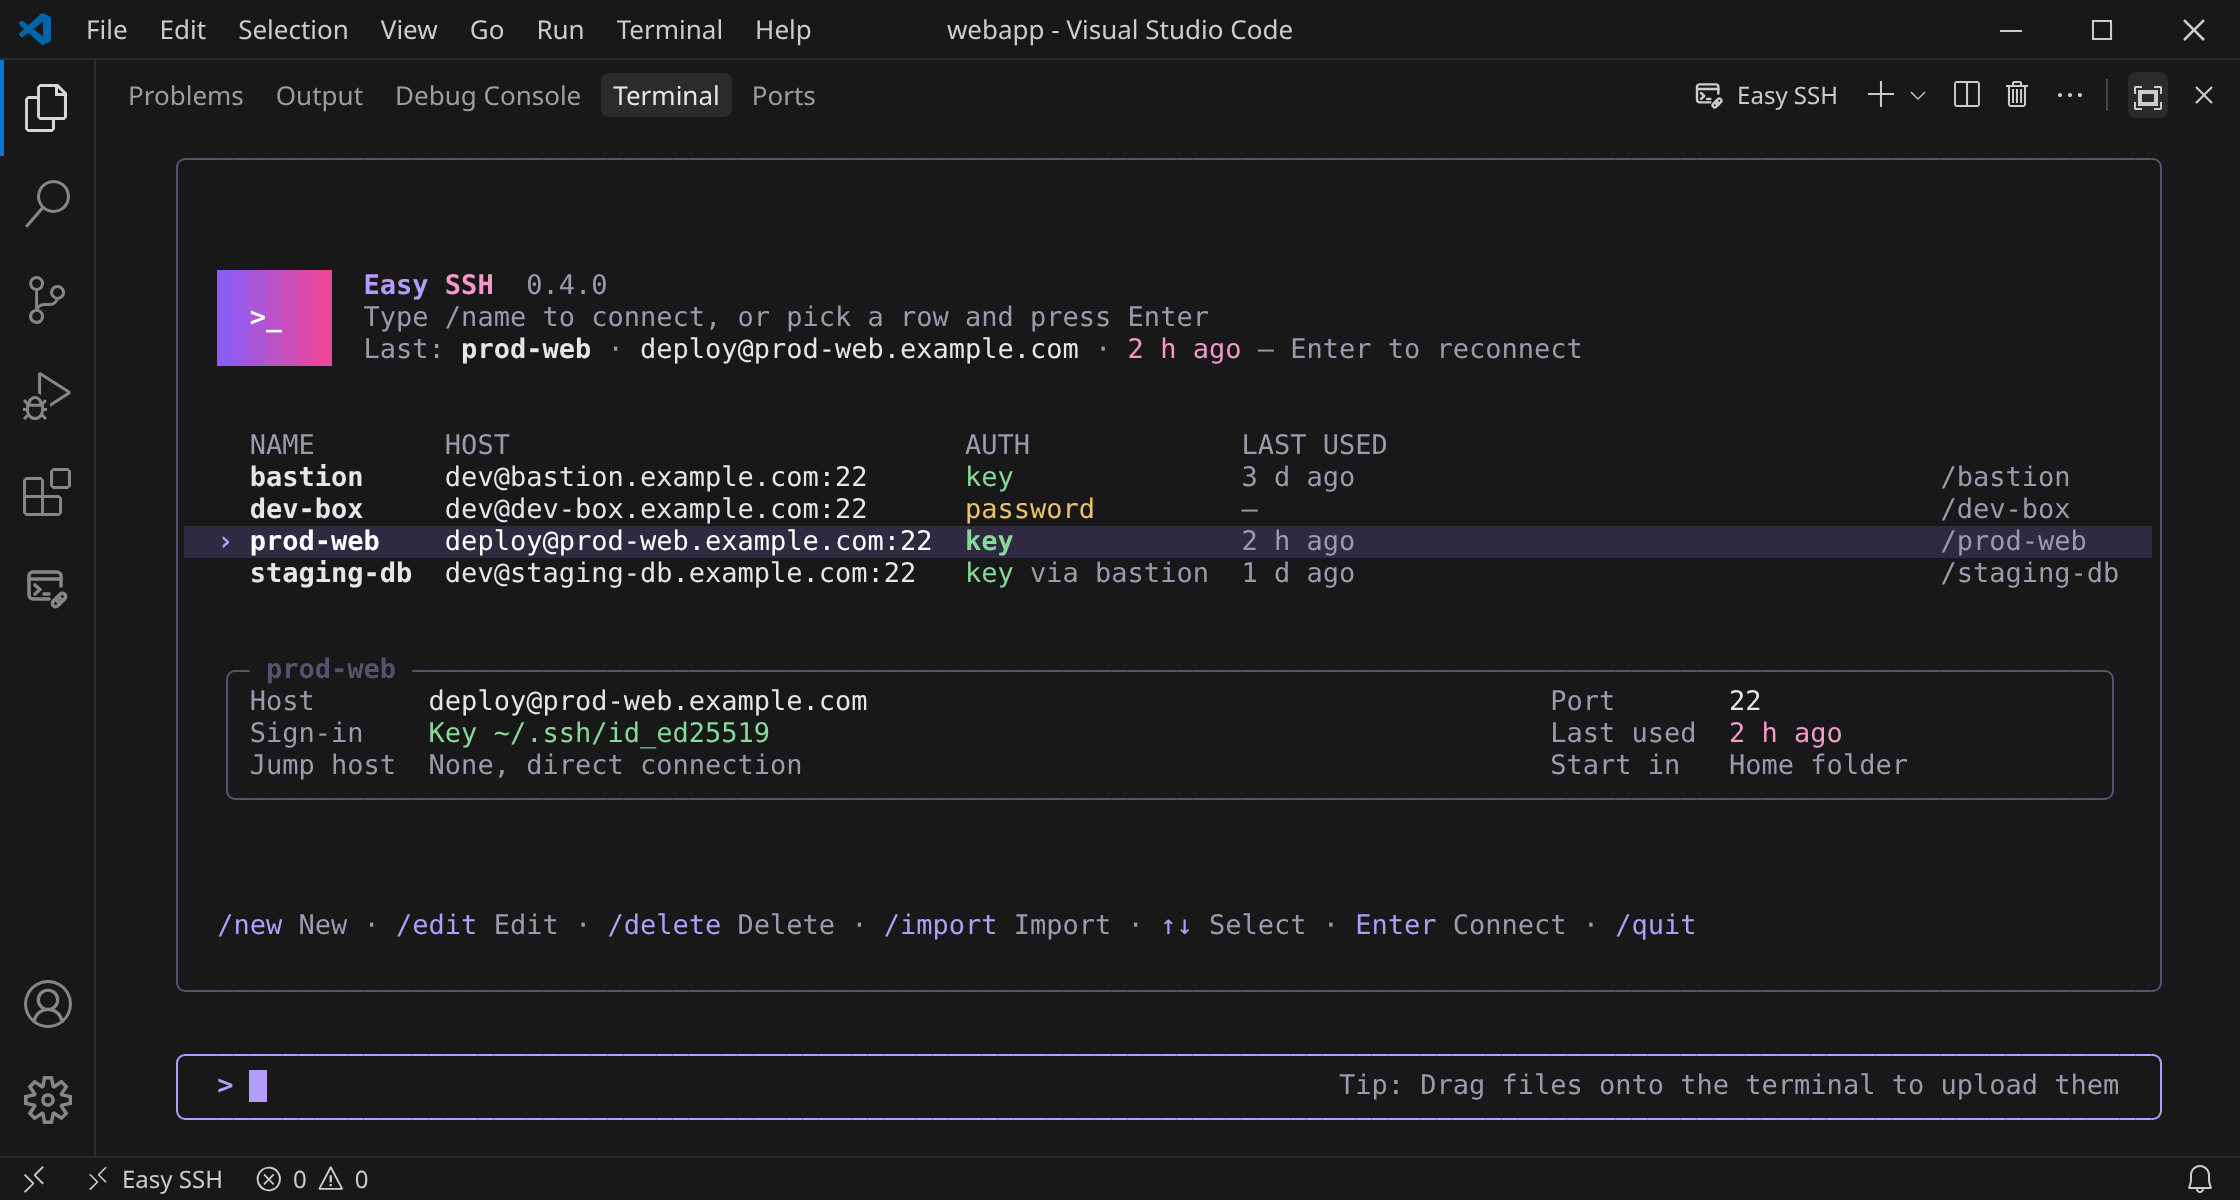Click the Easy SSH status bar item
This screenshot has height=1200, width=2240.
tap(155, 1179)
